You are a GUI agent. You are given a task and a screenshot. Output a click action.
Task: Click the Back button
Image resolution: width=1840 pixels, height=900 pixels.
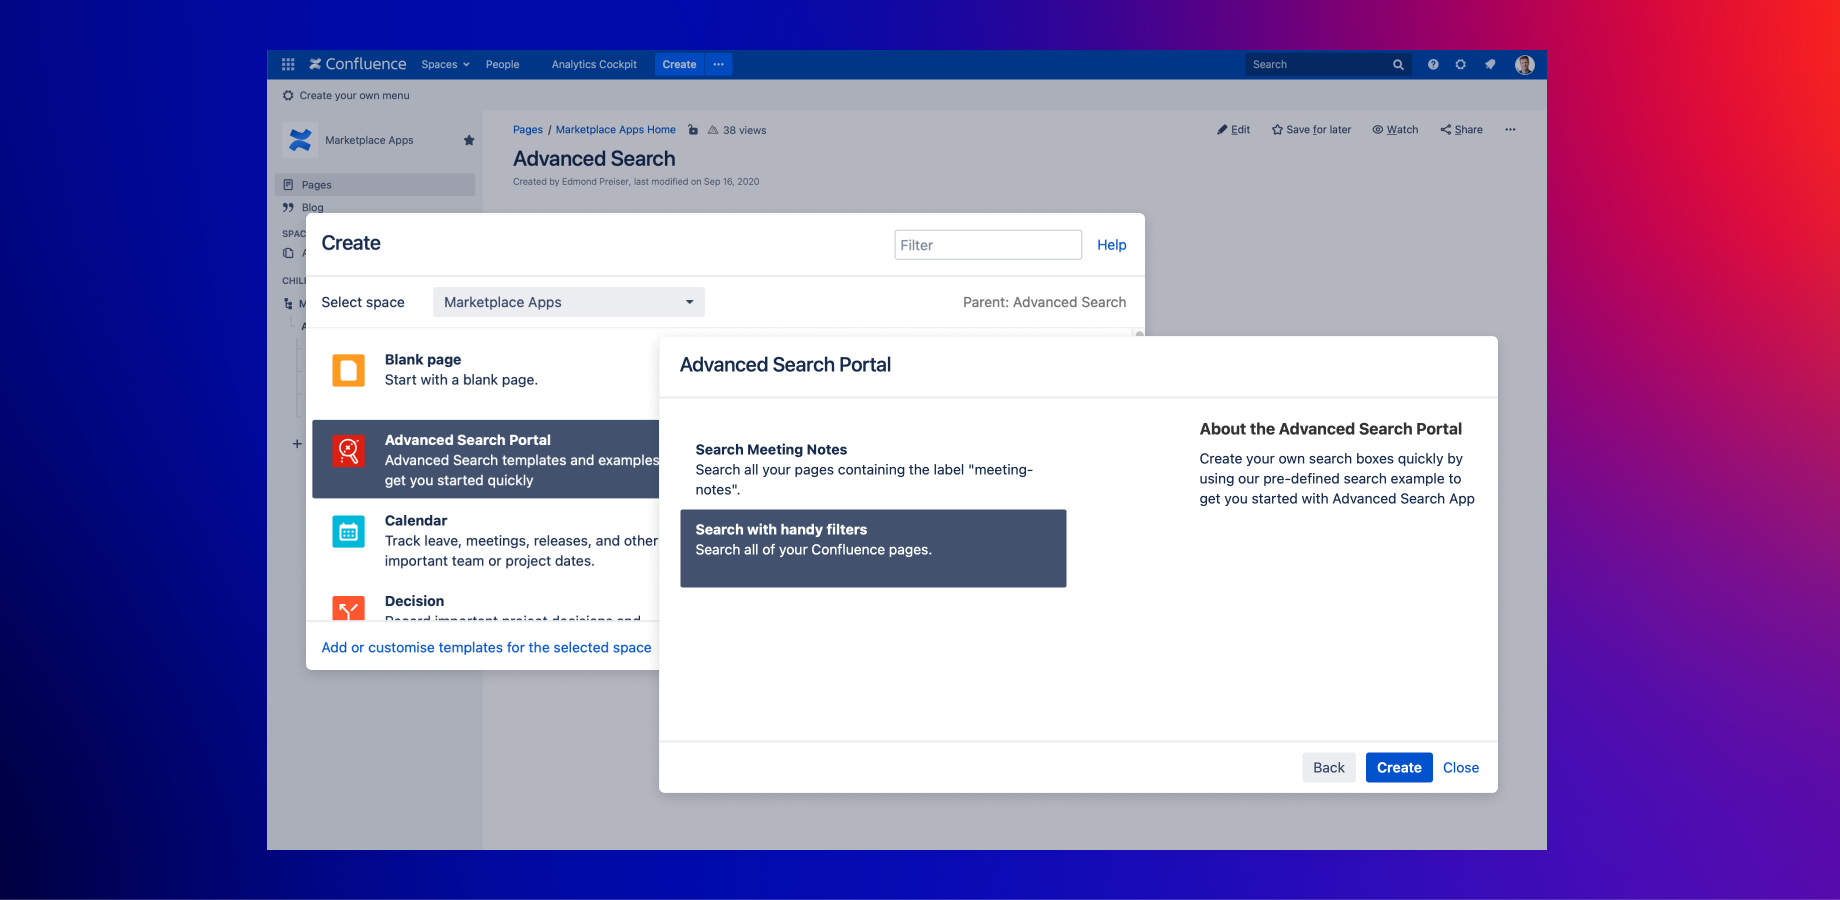[1329, 768]
